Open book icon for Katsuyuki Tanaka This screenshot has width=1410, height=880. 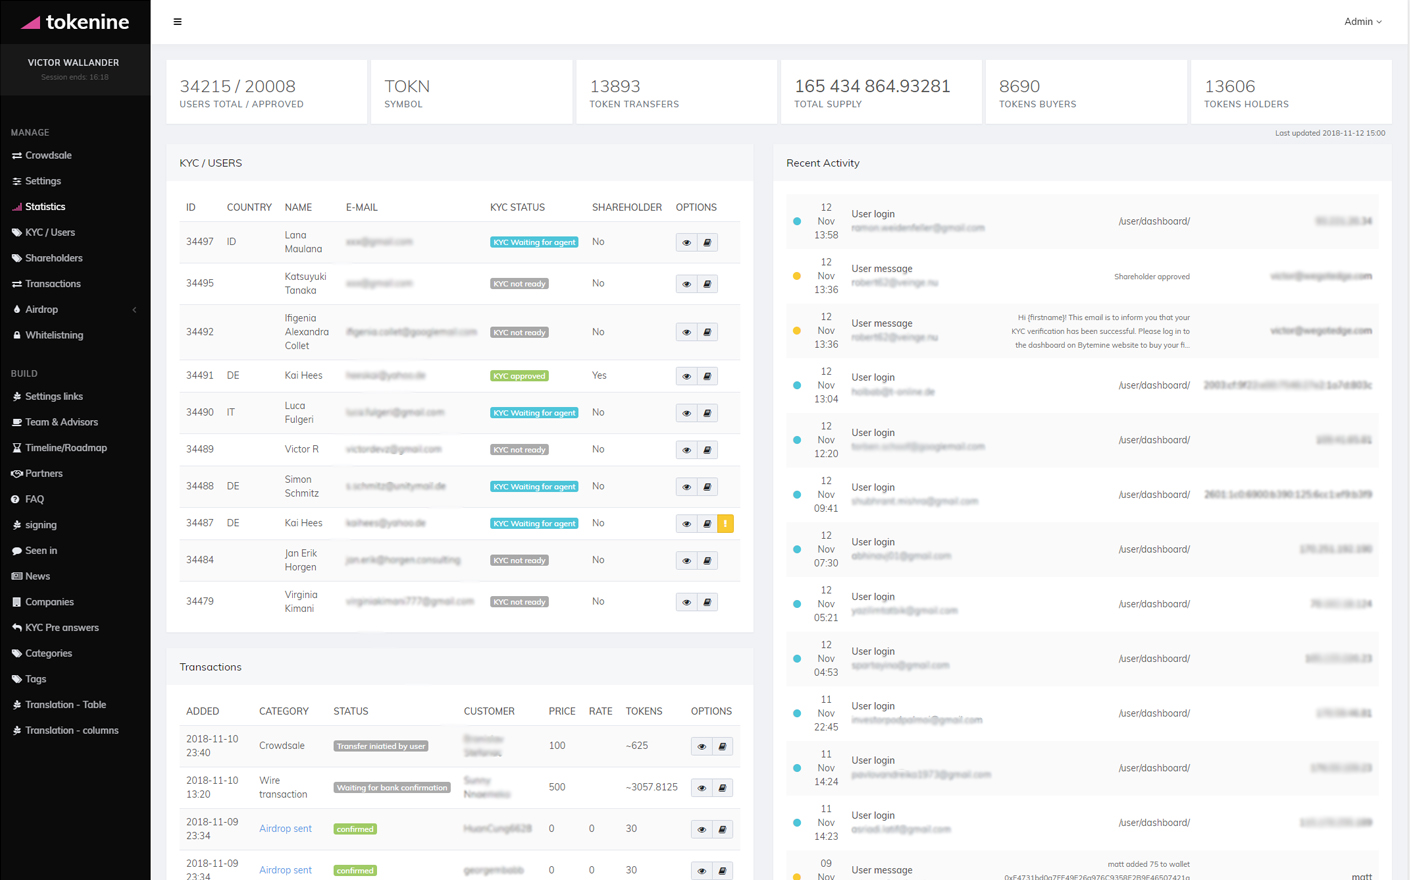tap(707, 284)
